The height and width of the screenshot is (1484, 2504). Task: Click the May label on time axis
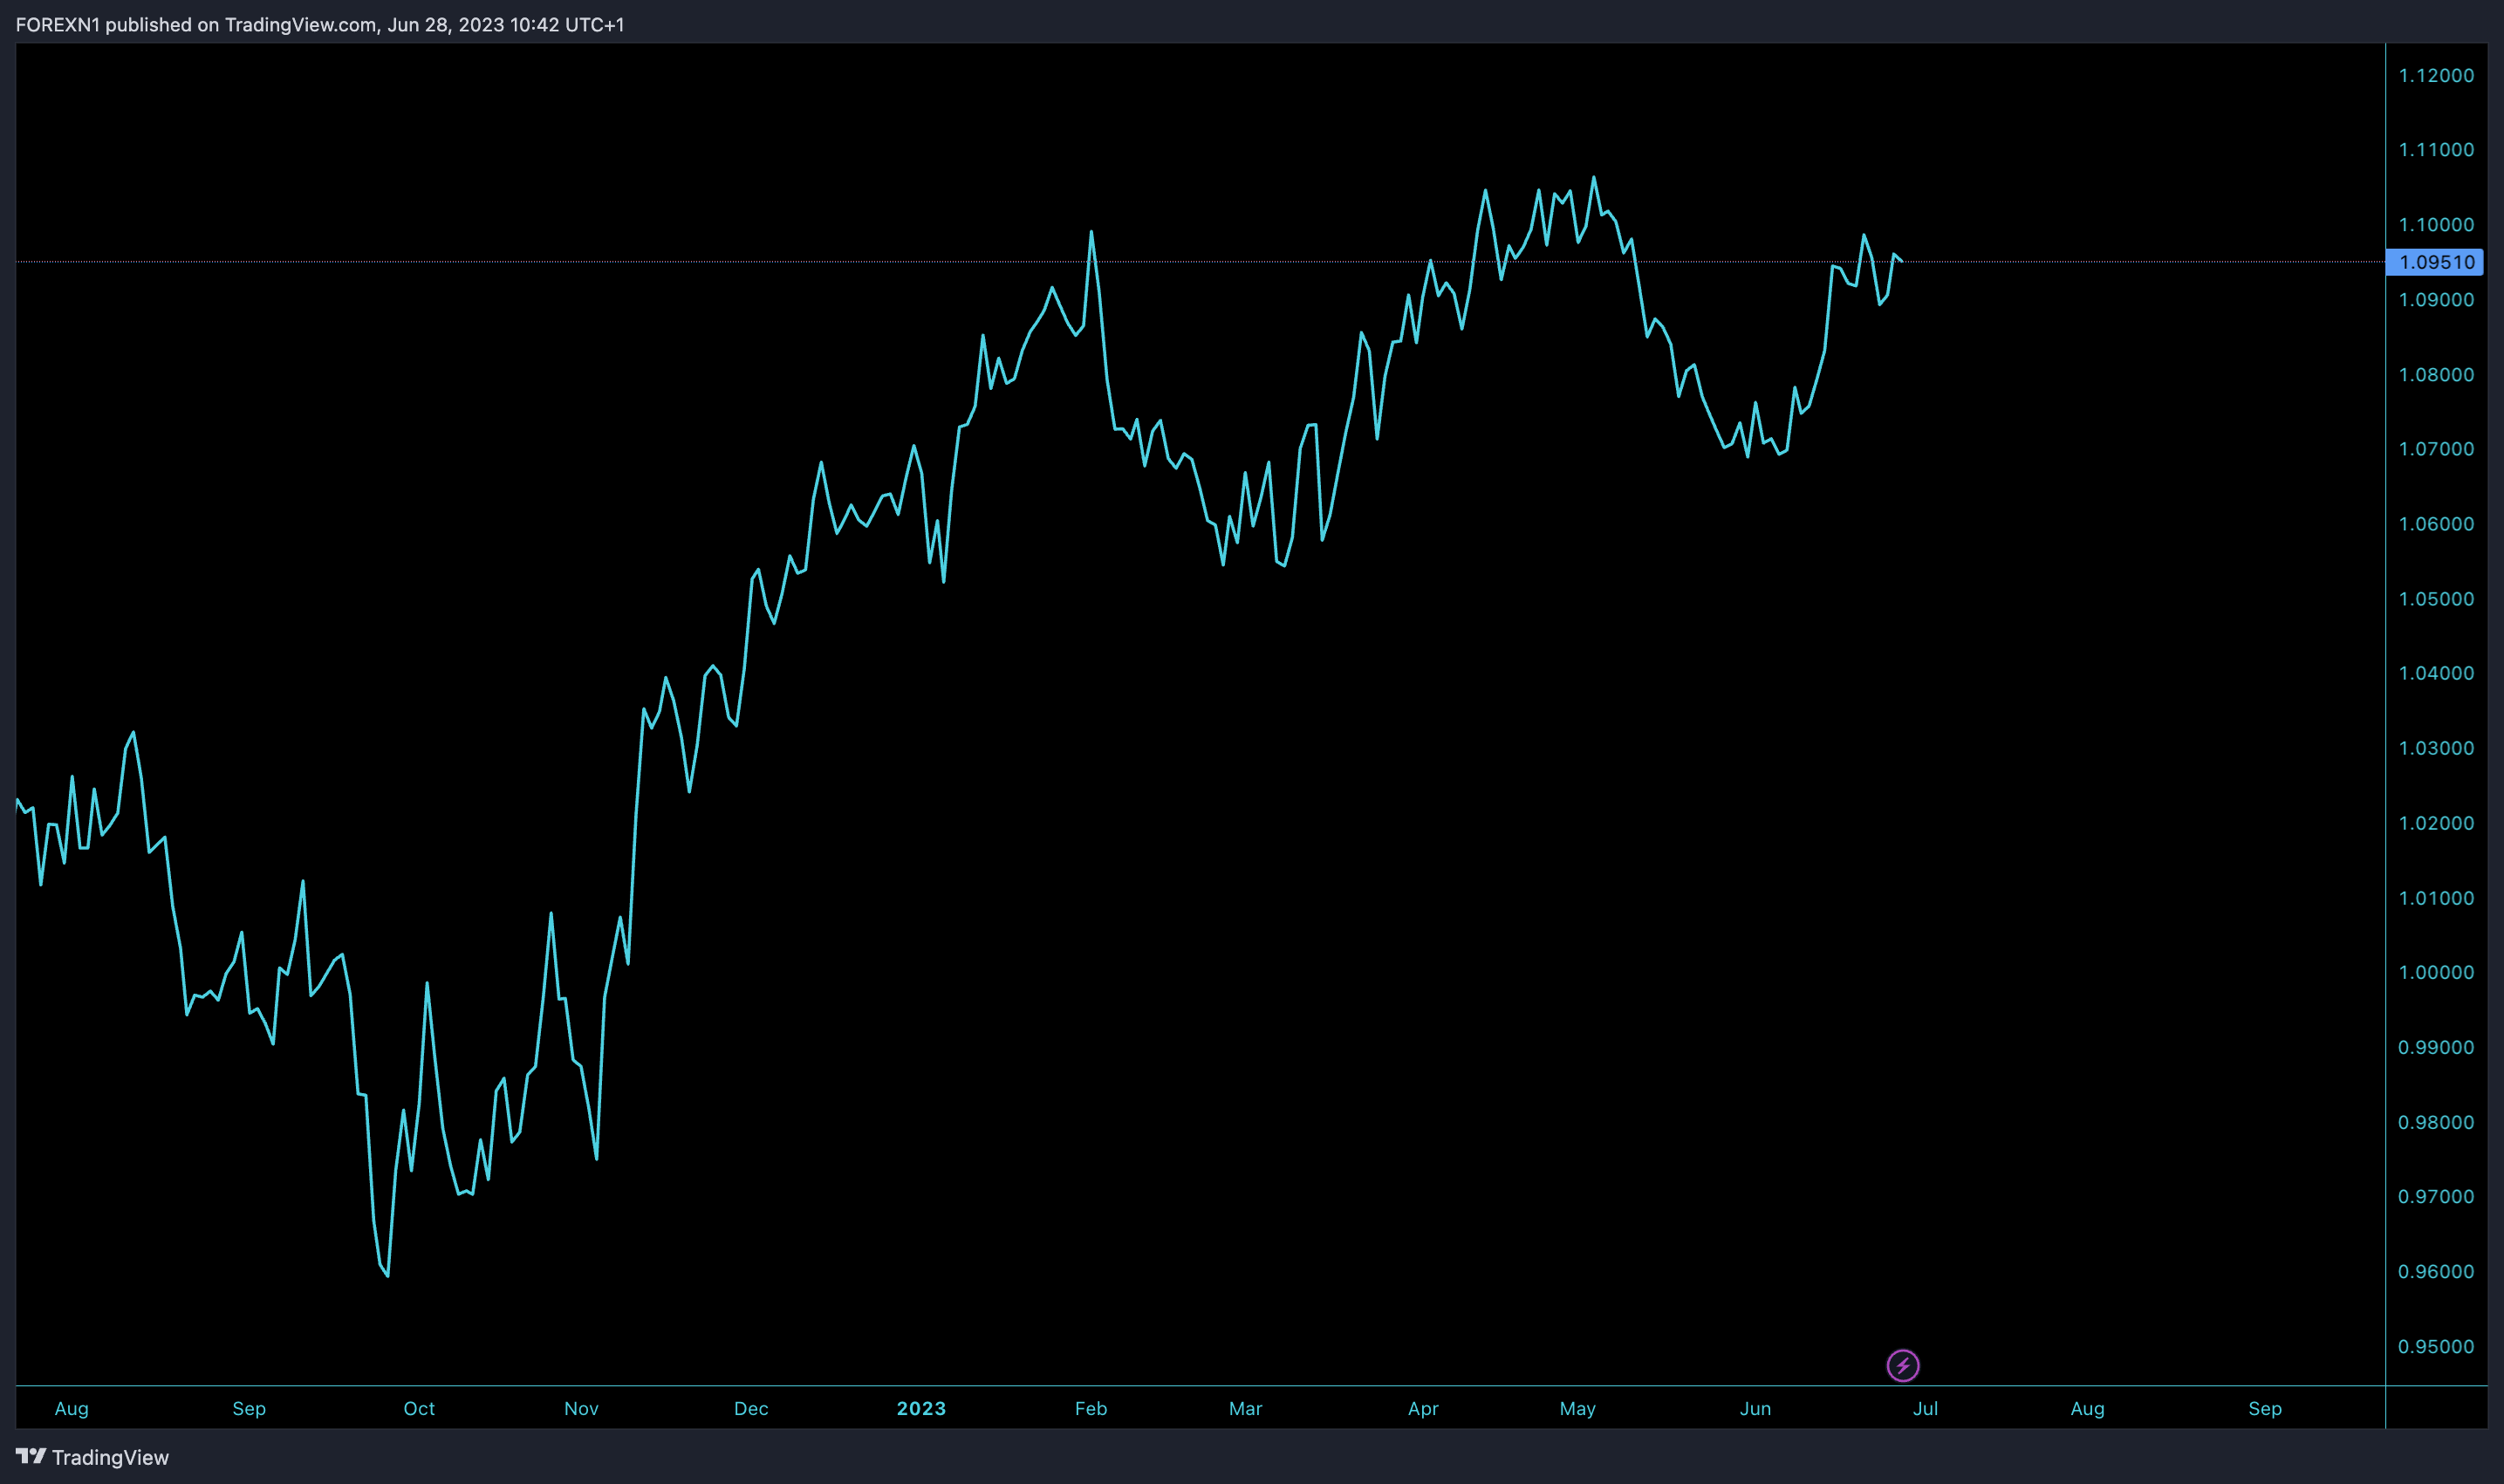1577,1408
